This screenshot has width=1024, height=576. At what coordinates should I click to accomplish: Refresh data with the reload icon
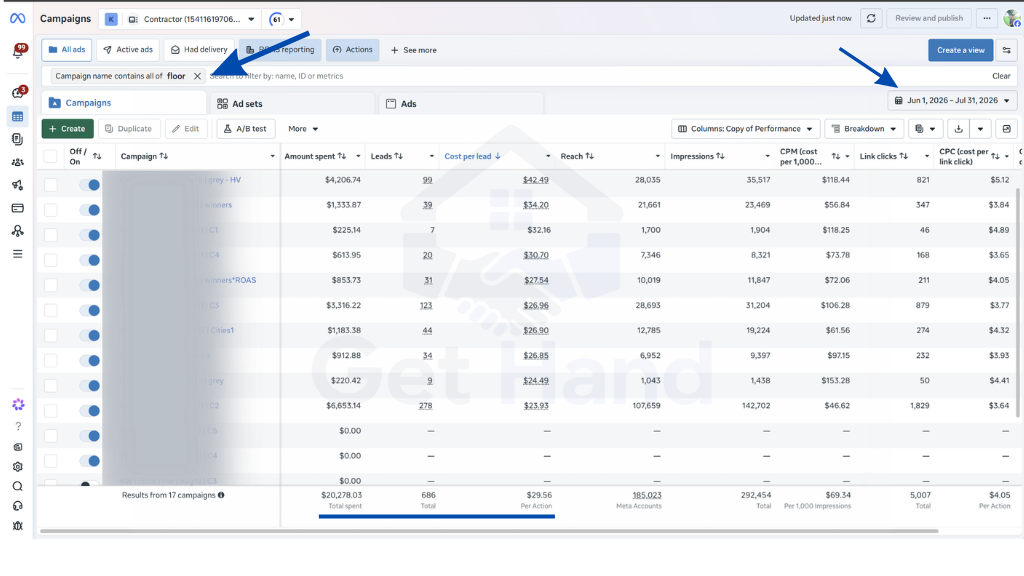coord(871,18)
